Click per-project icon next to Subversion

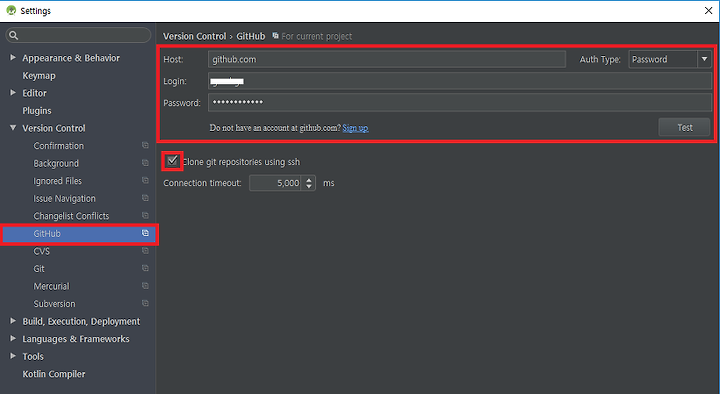(145, 303)
